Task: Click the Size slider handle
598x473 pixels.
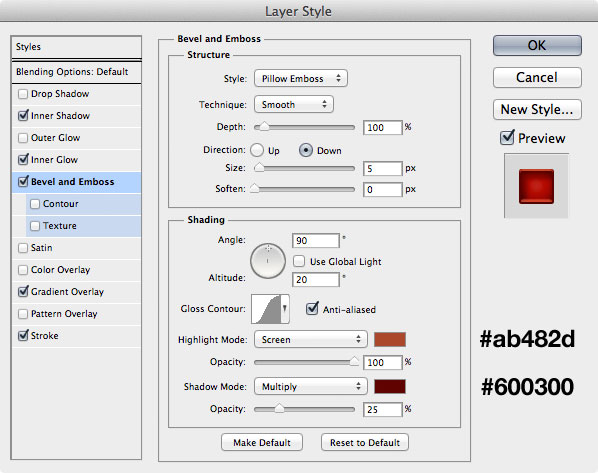Action: (x=259, y=167)
